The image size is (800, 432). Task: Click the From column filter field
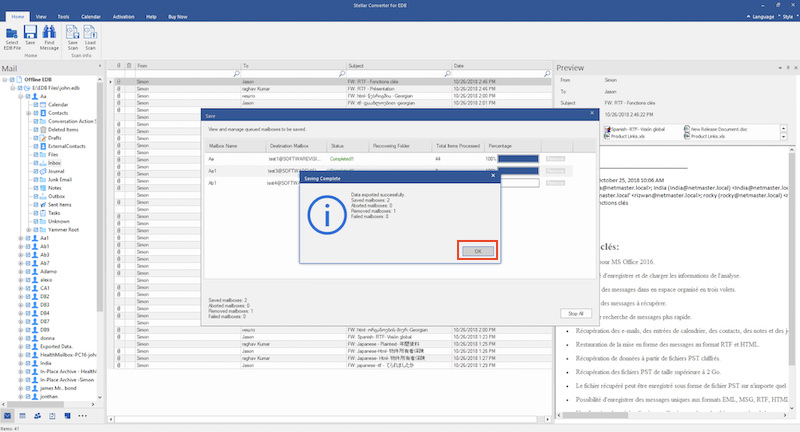(x=187, y=74)
